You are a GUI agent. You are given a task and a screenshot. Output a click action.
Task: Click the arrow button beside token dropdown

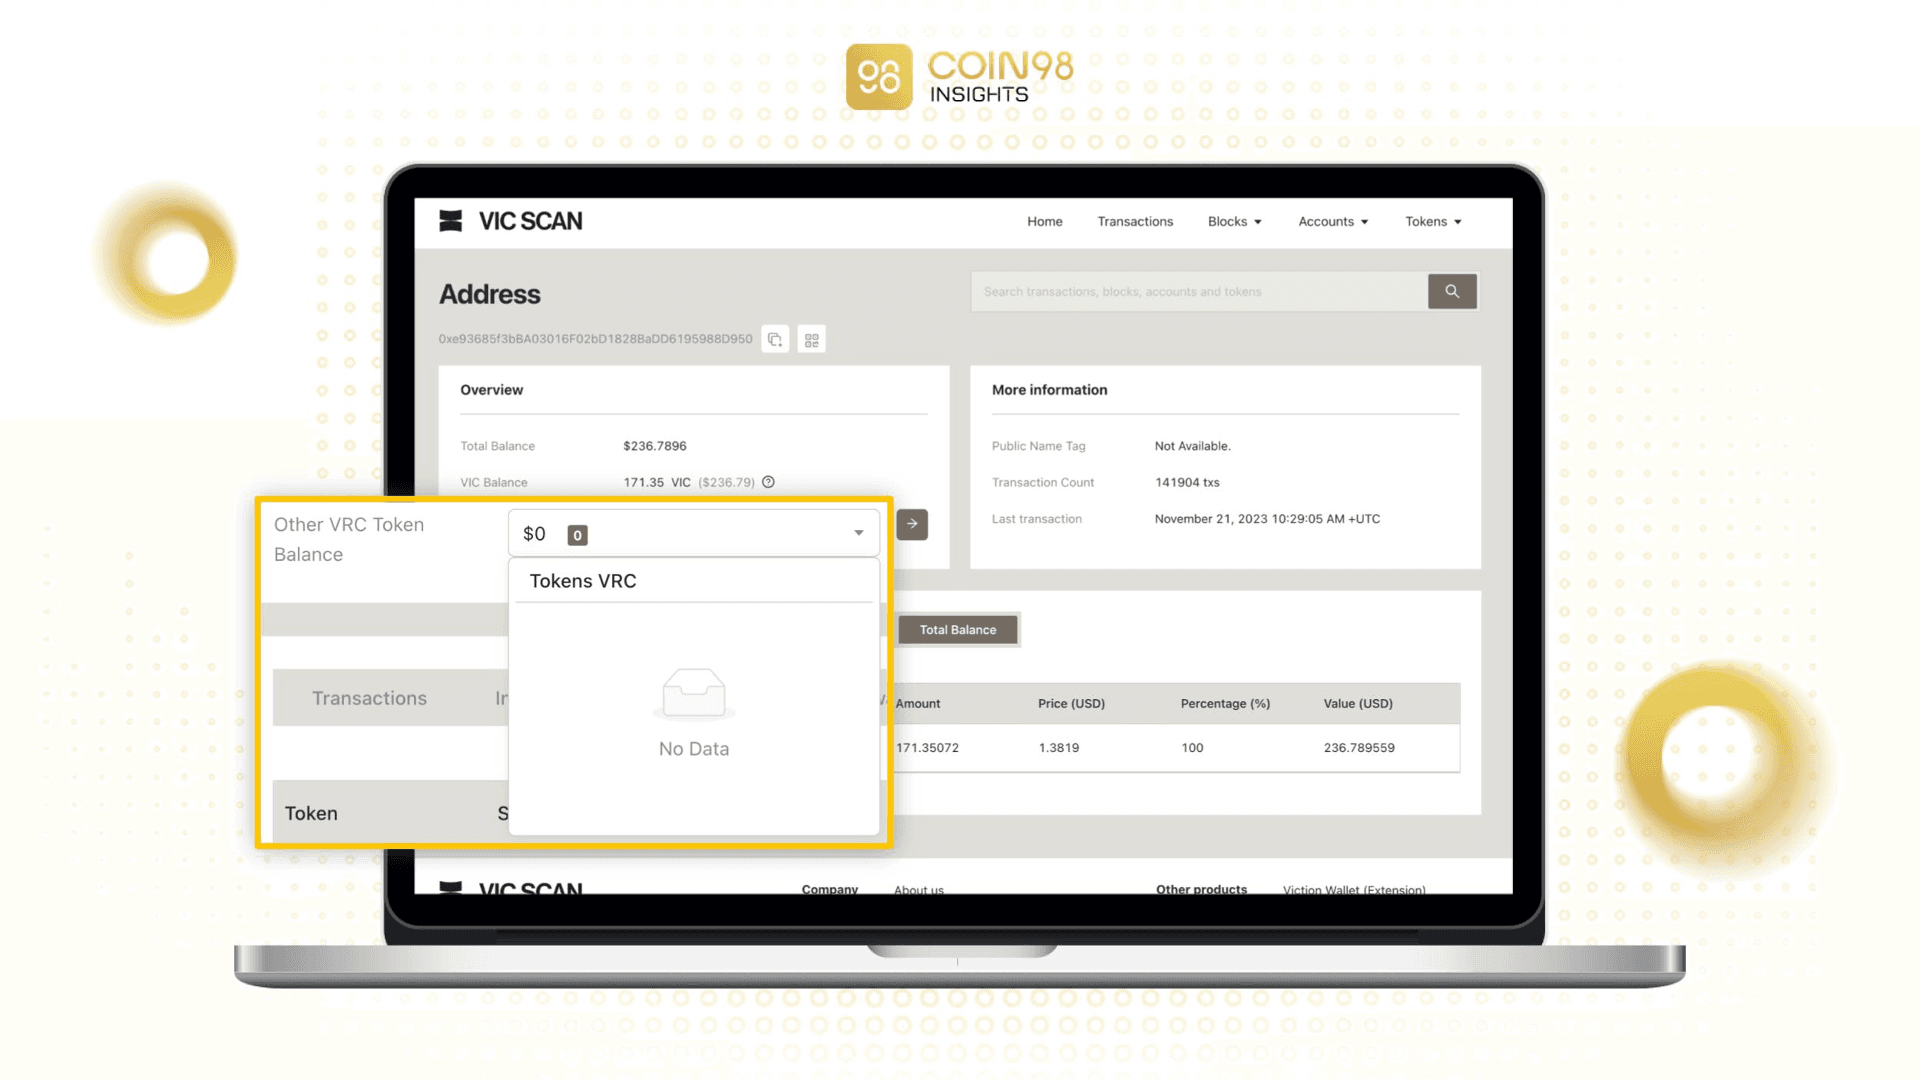[912, 524]
